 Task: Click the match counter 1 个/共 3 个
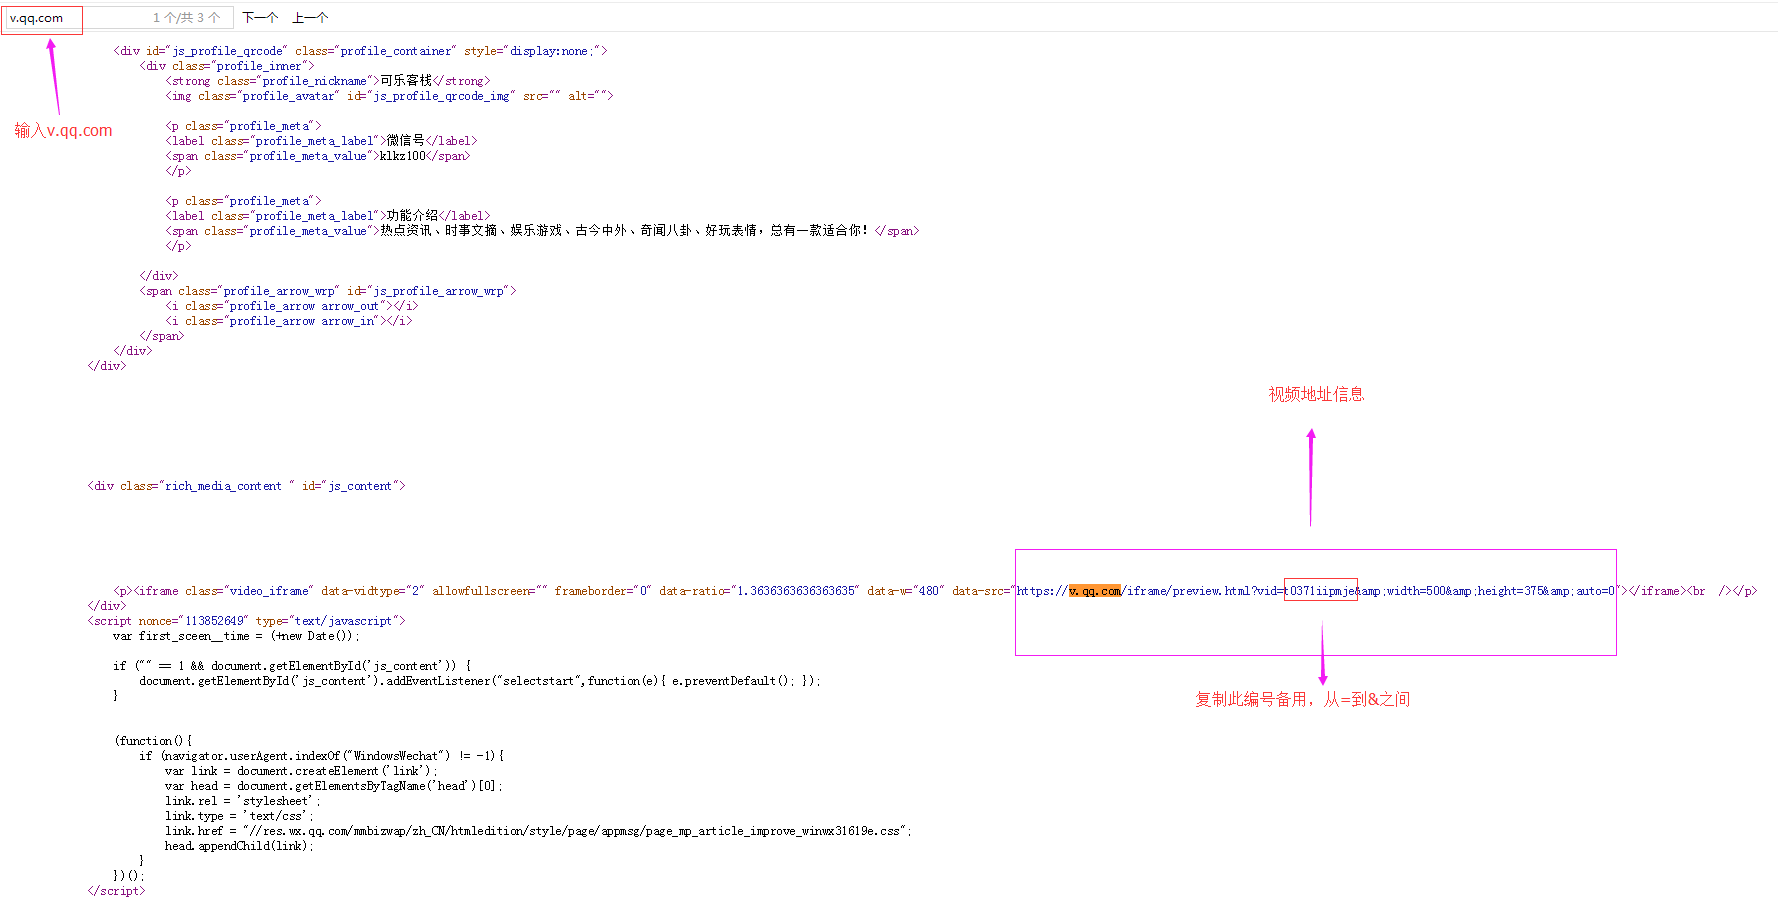(187, 18)
